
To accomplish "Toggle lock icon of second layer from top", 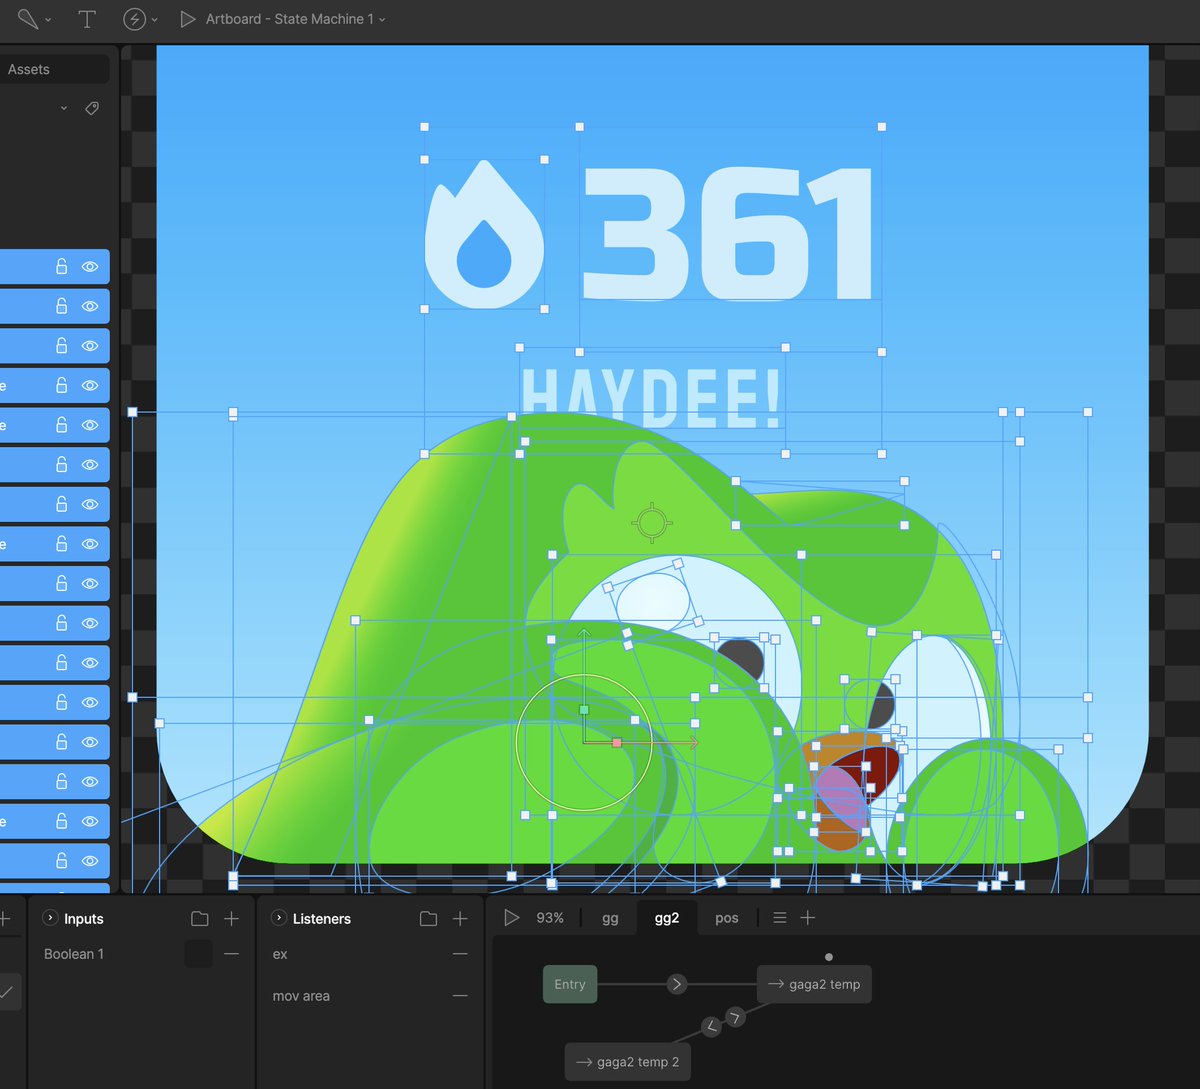I will [61, 306].
